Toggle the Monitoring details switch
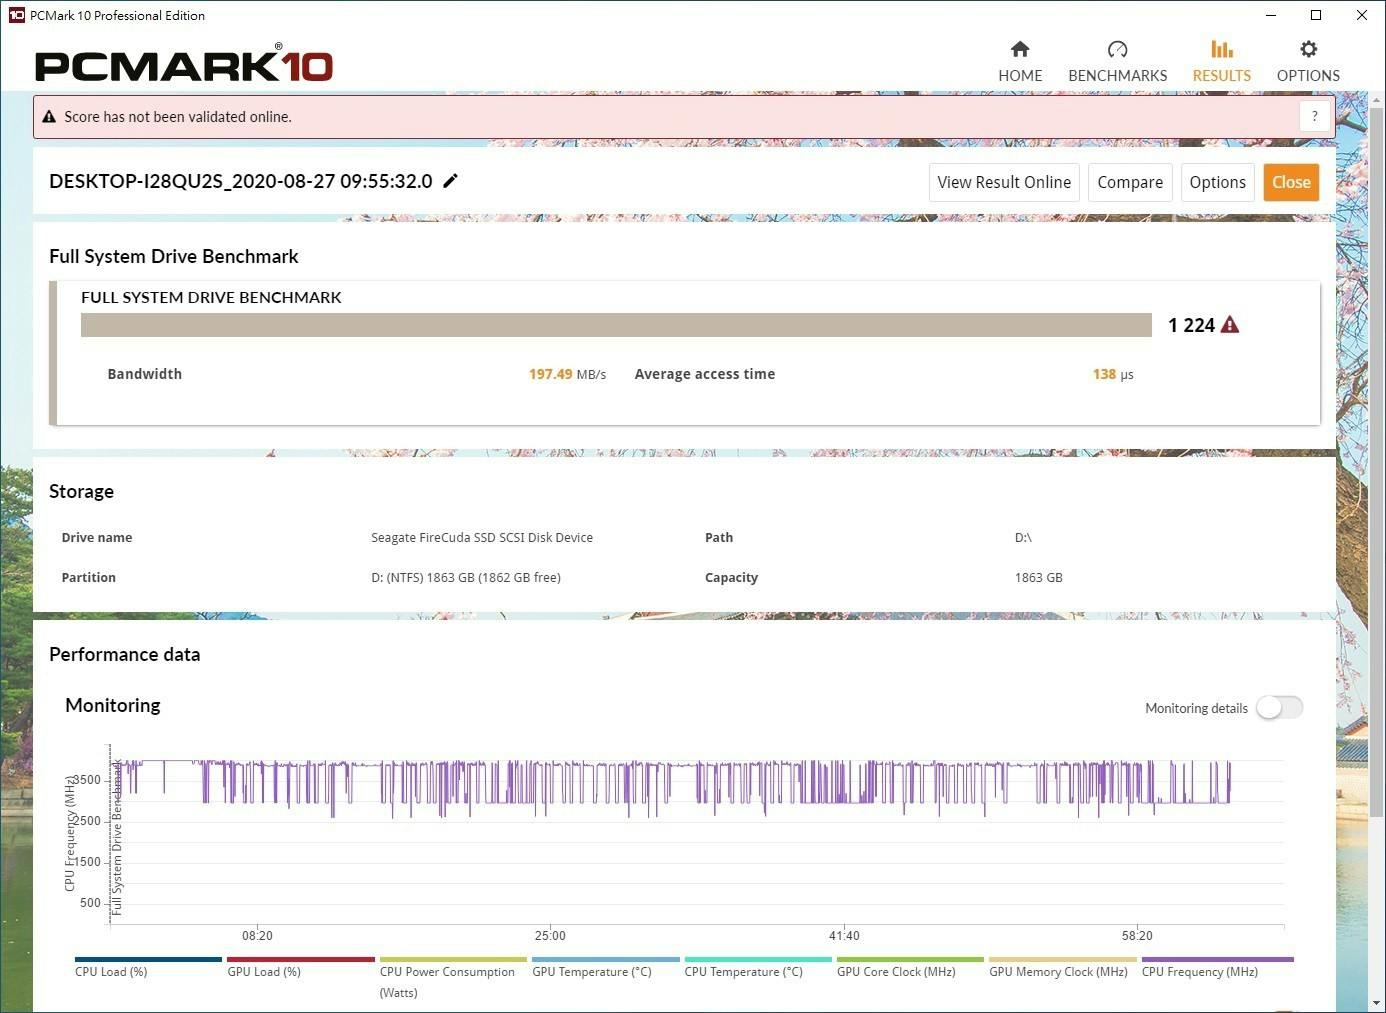 1280,708
